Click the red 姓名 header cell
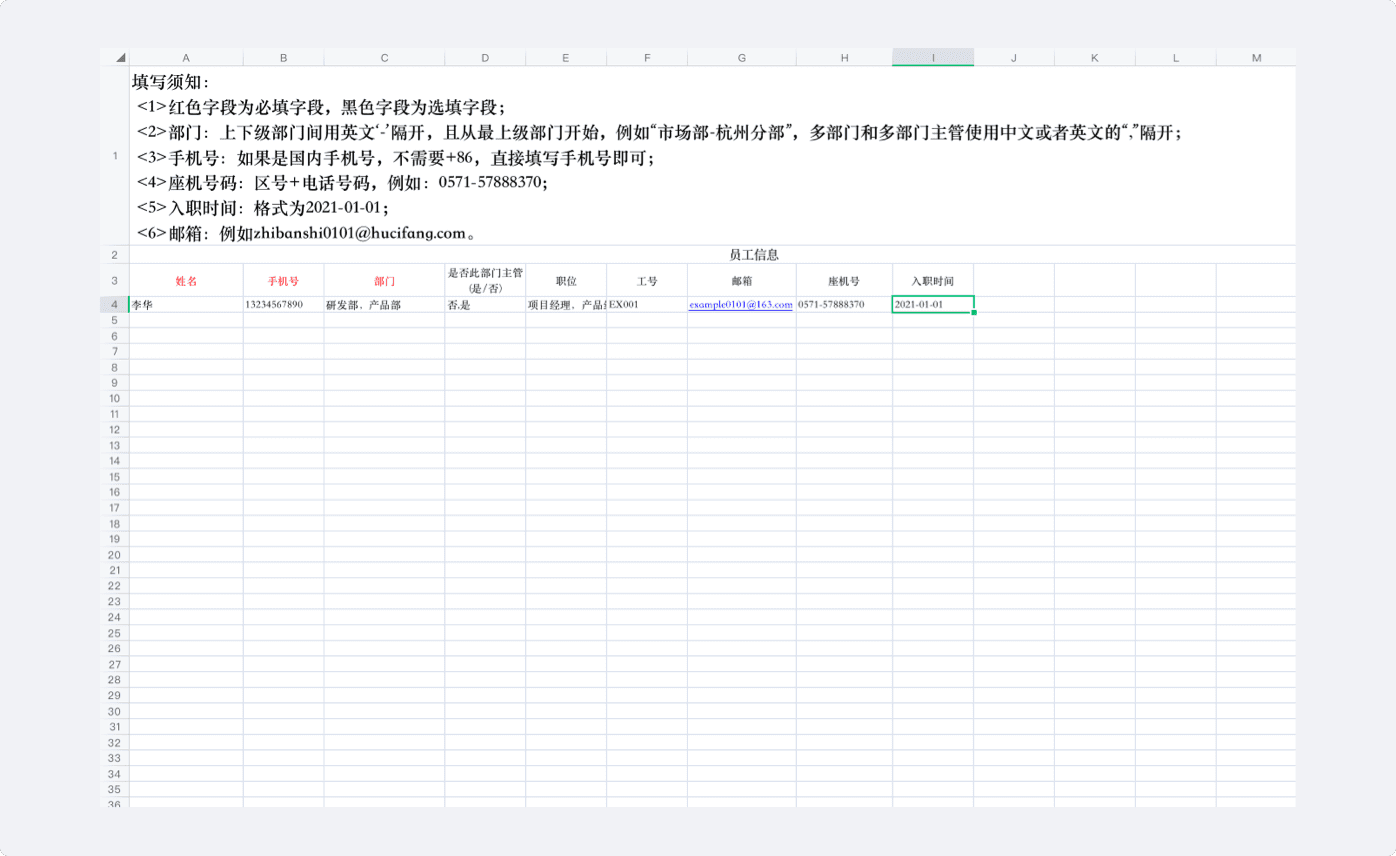This screenshot has width=1396, height=856. (186, 280)
